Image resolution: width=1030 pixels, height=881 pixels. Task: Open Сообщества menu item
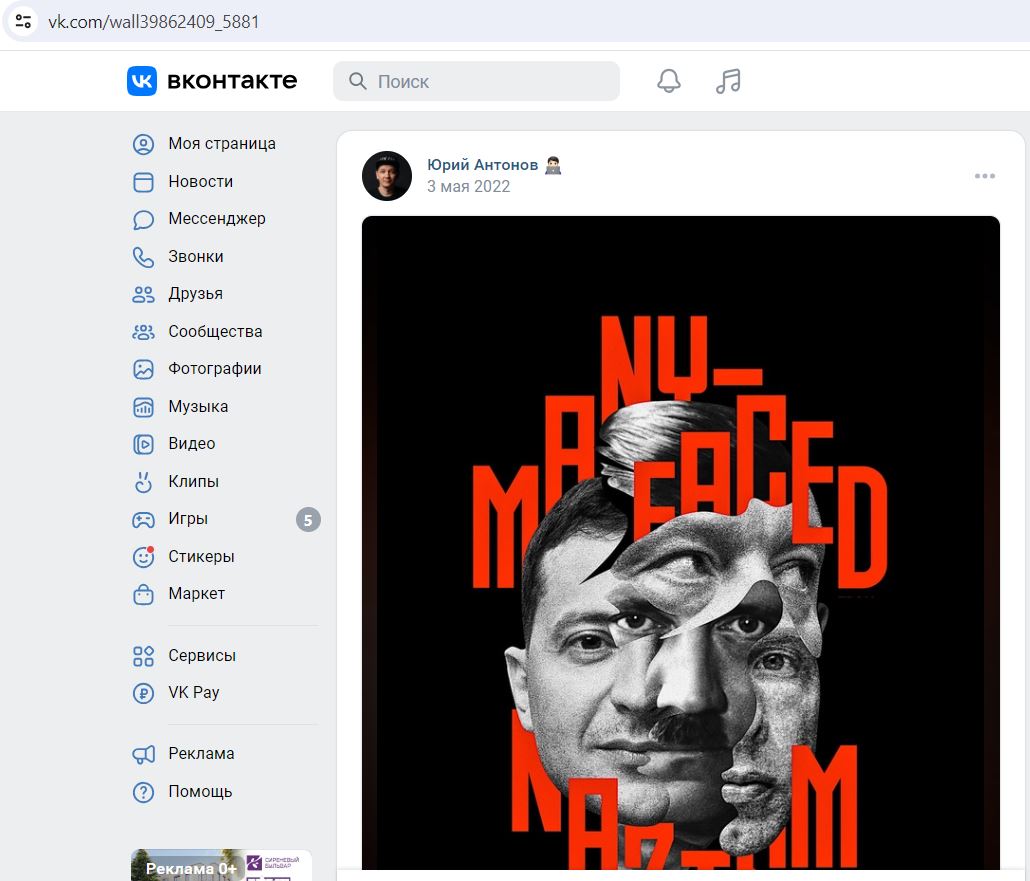pyautogui.click(x=215, y=332)
